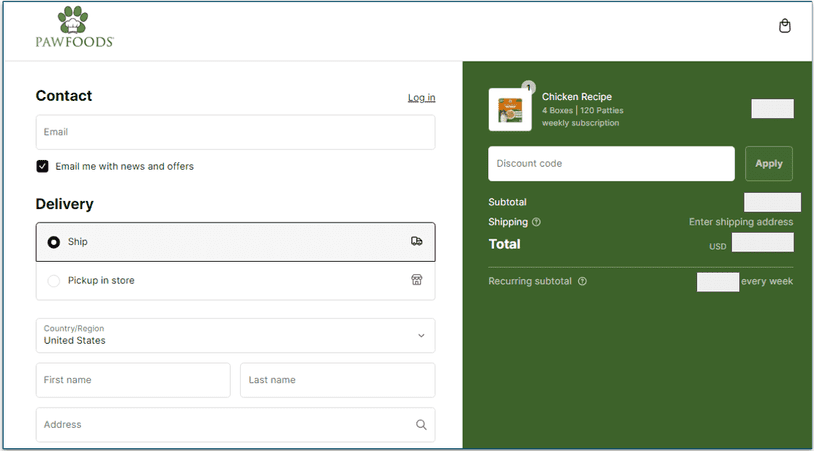Click the Subtotal label
Viewport: 814px width, 451px height.
tap(507, 202)
